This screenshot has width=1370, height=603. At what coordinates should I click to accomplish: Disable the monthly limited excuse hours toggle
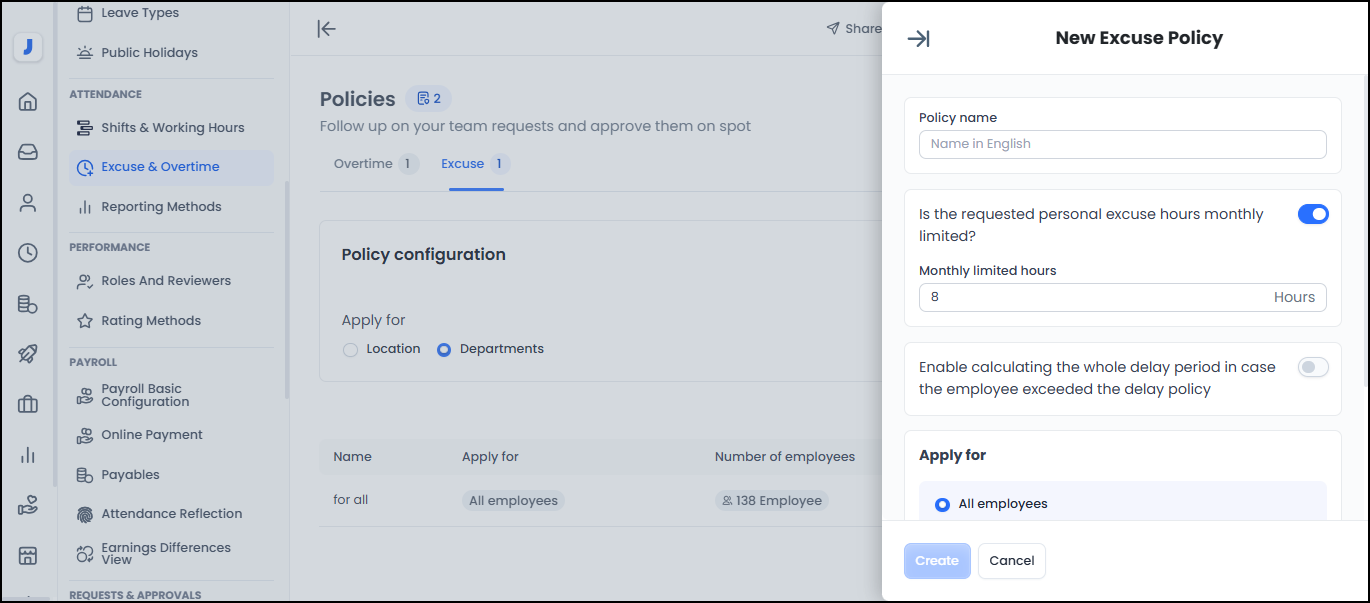(x=1312, y=213)
